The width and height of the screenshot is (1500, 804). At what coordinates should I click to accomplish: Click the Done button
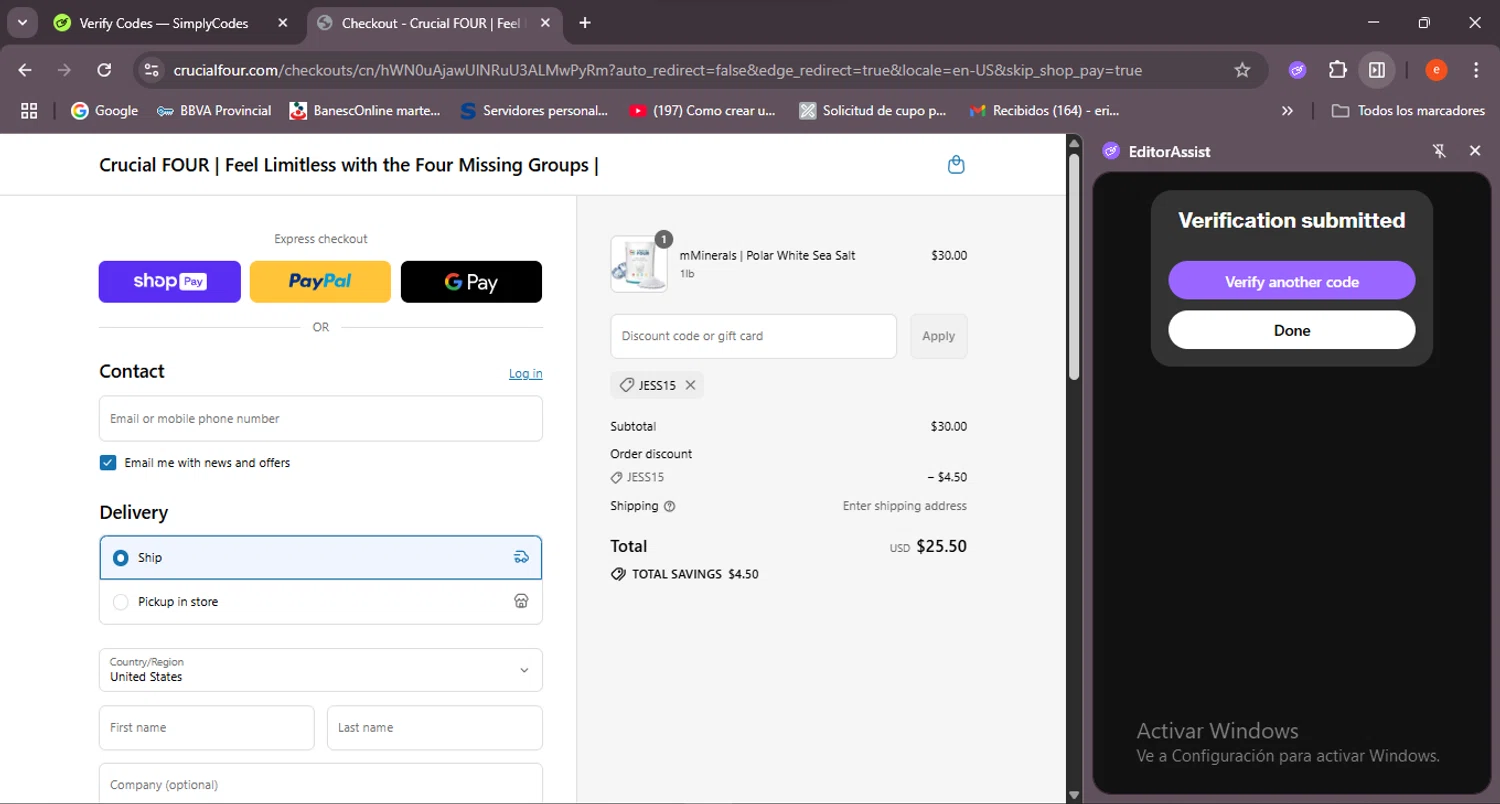point(1292,330)
